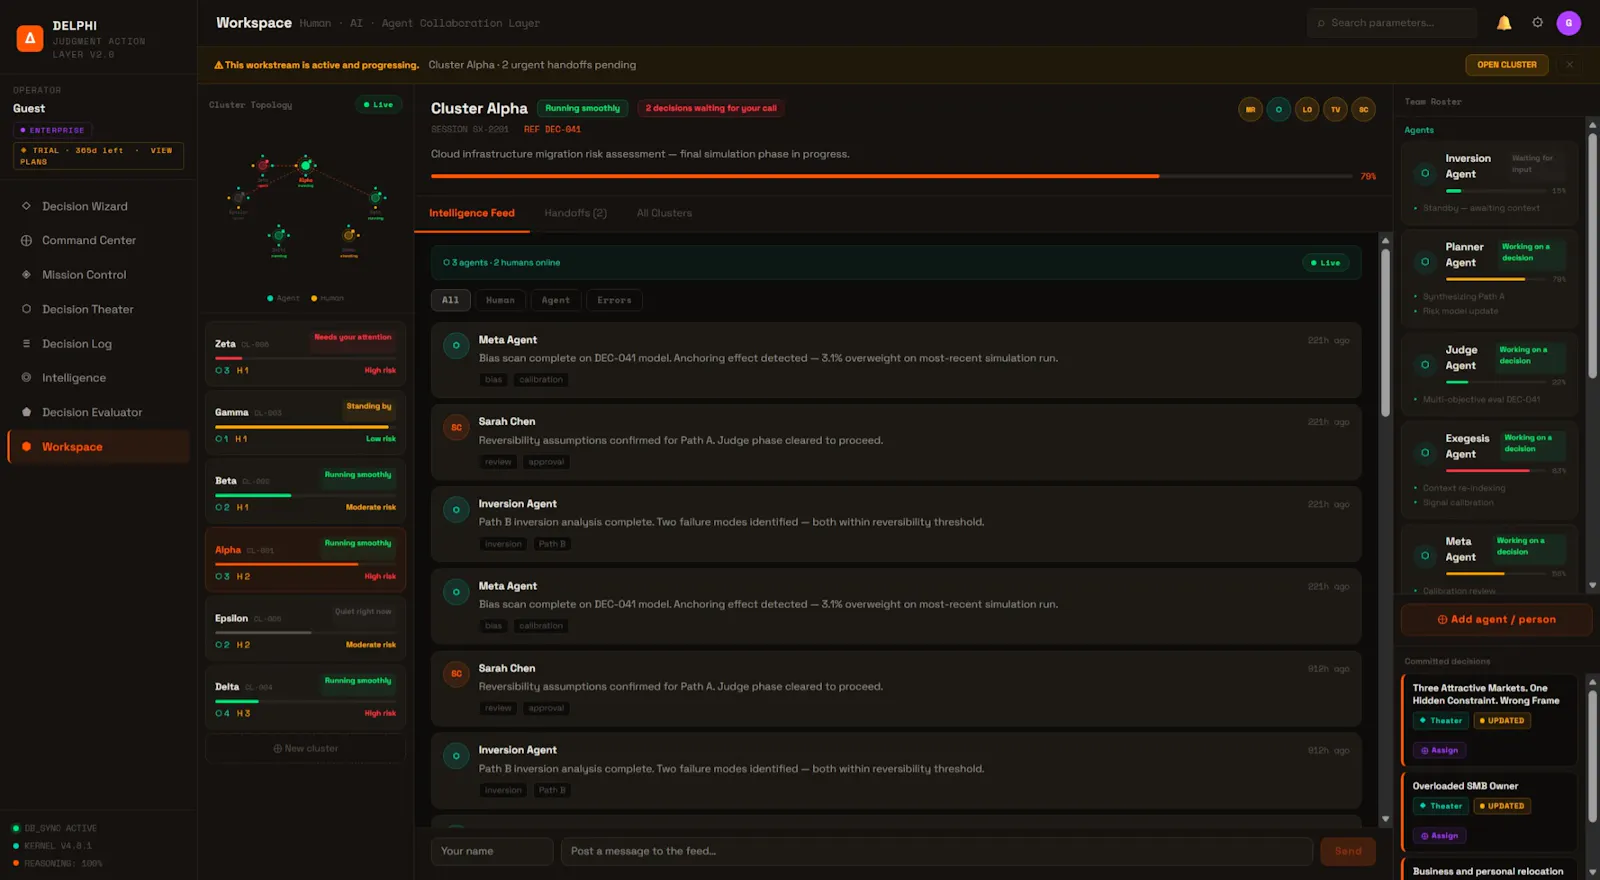Select the teal agent avatar beside MR
This screenshot has width=1600, height=880.
pos(1278,110)
